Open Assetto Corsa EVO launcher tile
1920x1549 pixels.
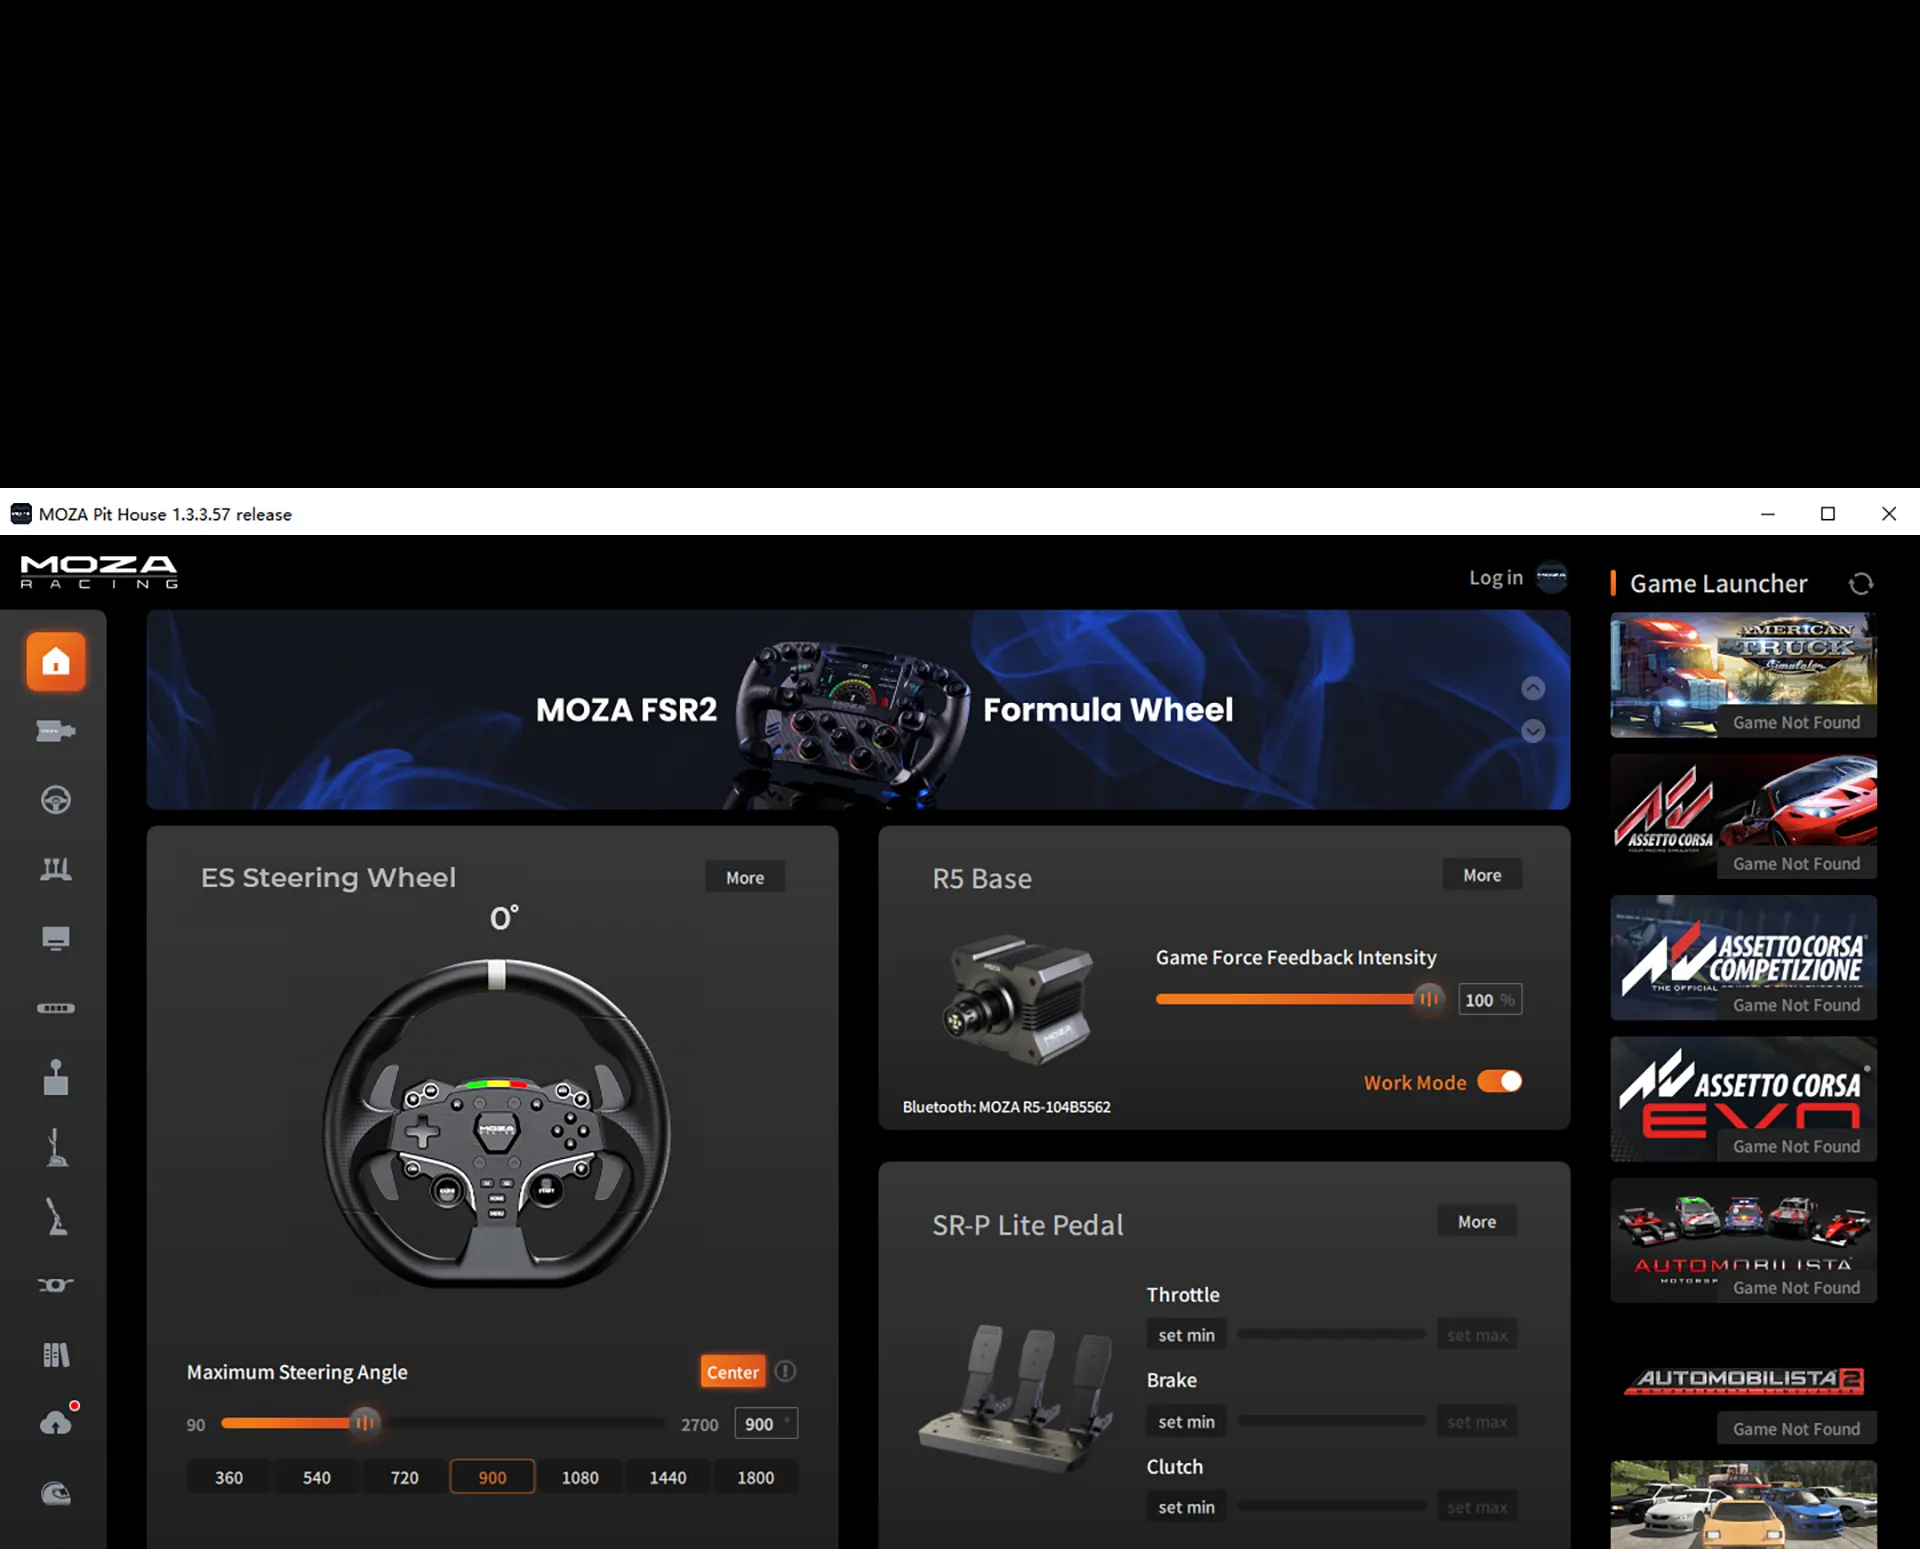point(1743,1099)
